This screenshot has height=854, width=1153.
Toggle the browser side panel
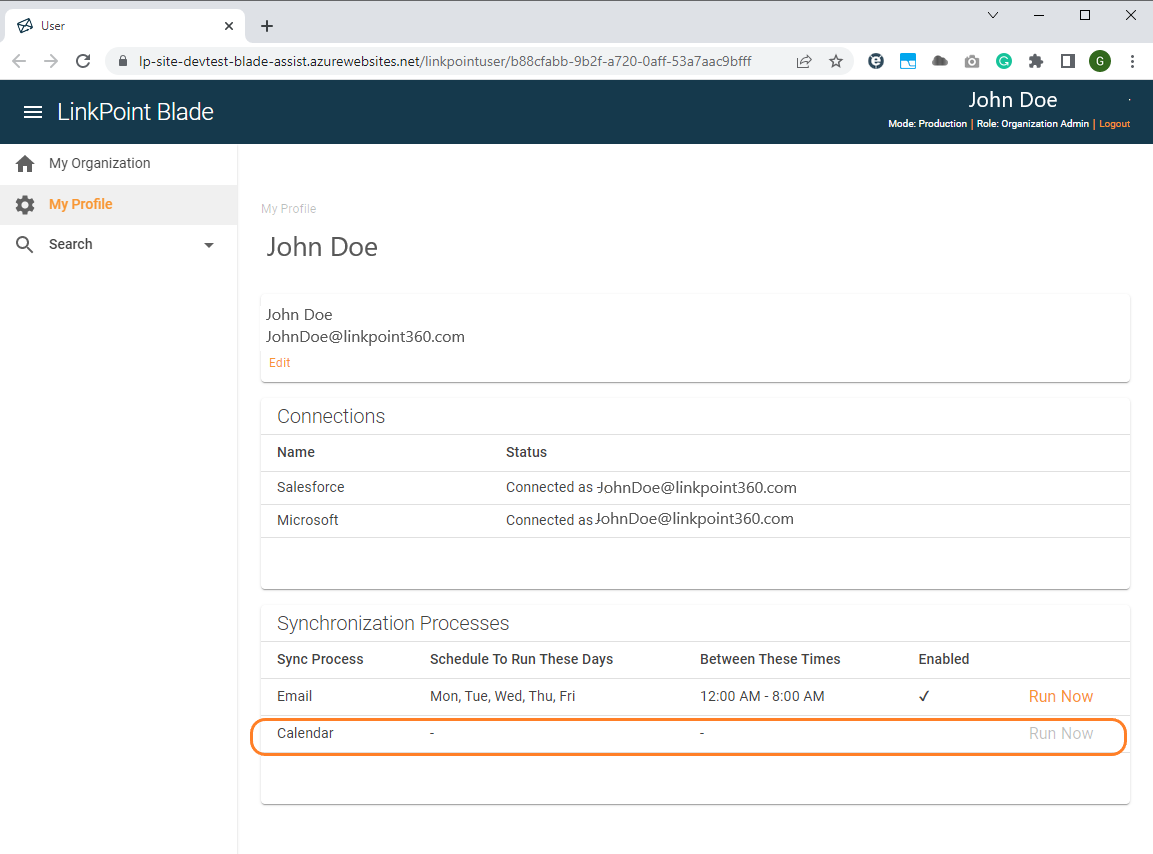click(1068, 61)
